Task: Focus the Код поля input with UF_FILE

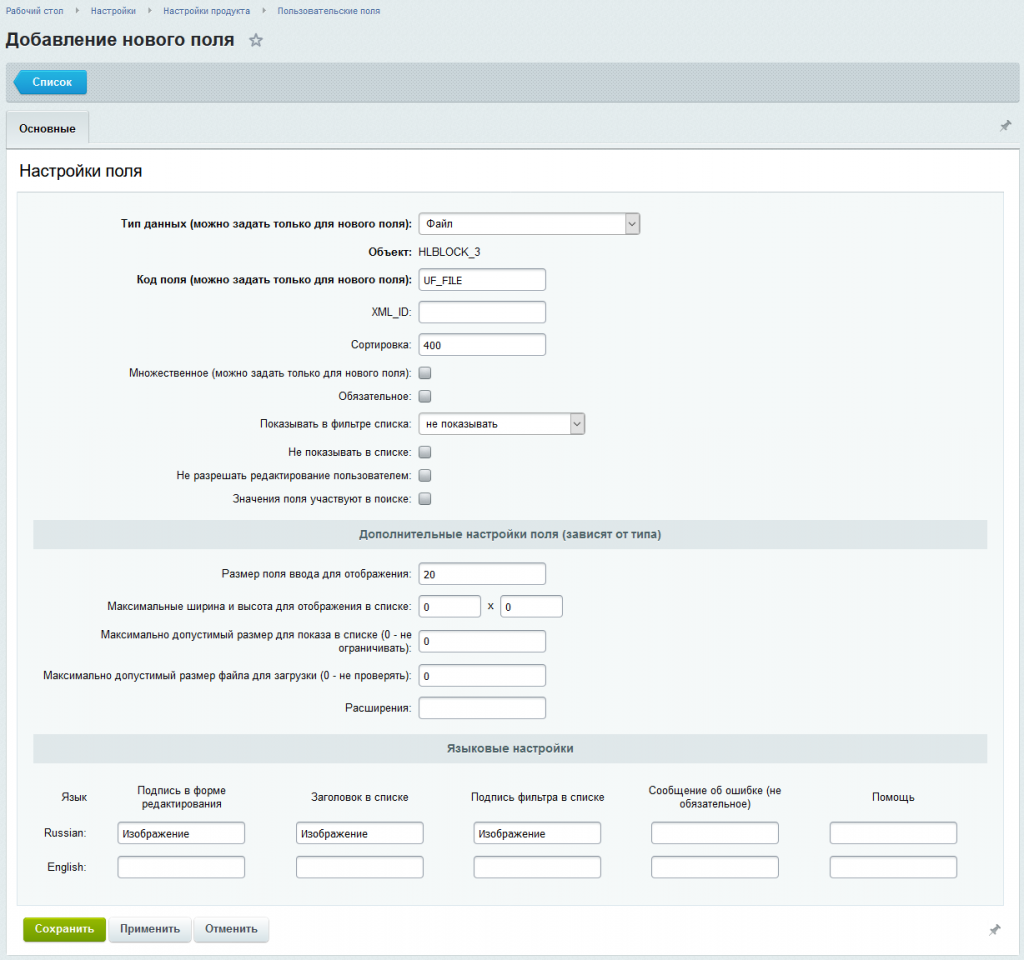Action: click(482, 280)
